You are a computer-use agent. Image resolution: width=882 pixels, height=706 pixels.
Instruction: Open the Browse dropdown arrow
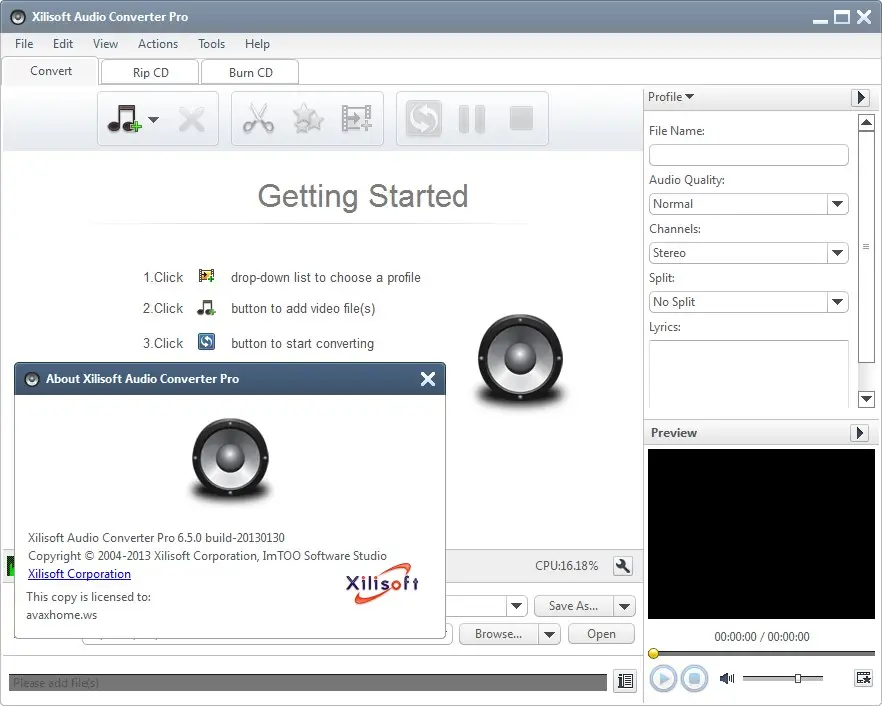pos(550,634)
